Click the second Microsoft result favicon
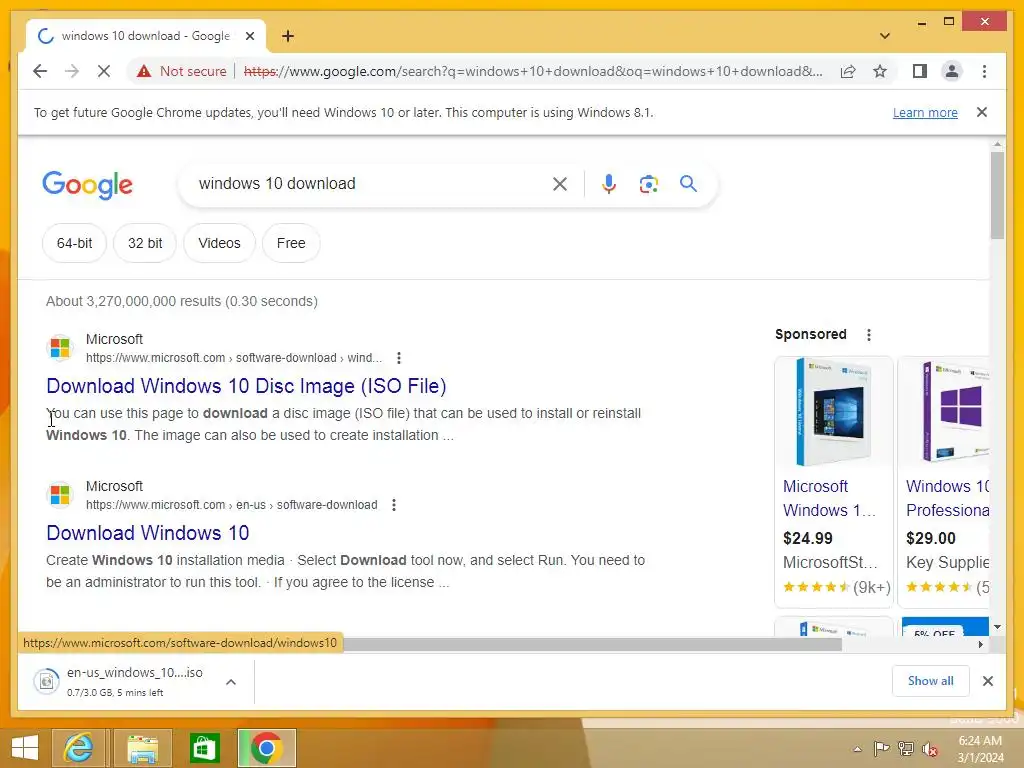This screenshot has height=768, width=1024. pos(60,495)
